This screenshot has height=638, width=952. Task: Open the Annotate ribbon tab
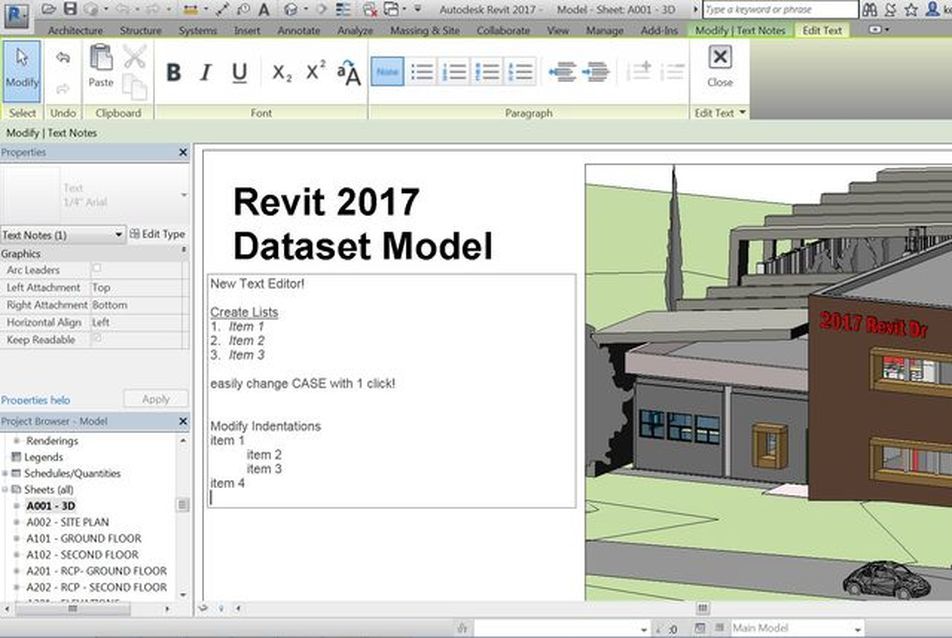click(299, 30)
